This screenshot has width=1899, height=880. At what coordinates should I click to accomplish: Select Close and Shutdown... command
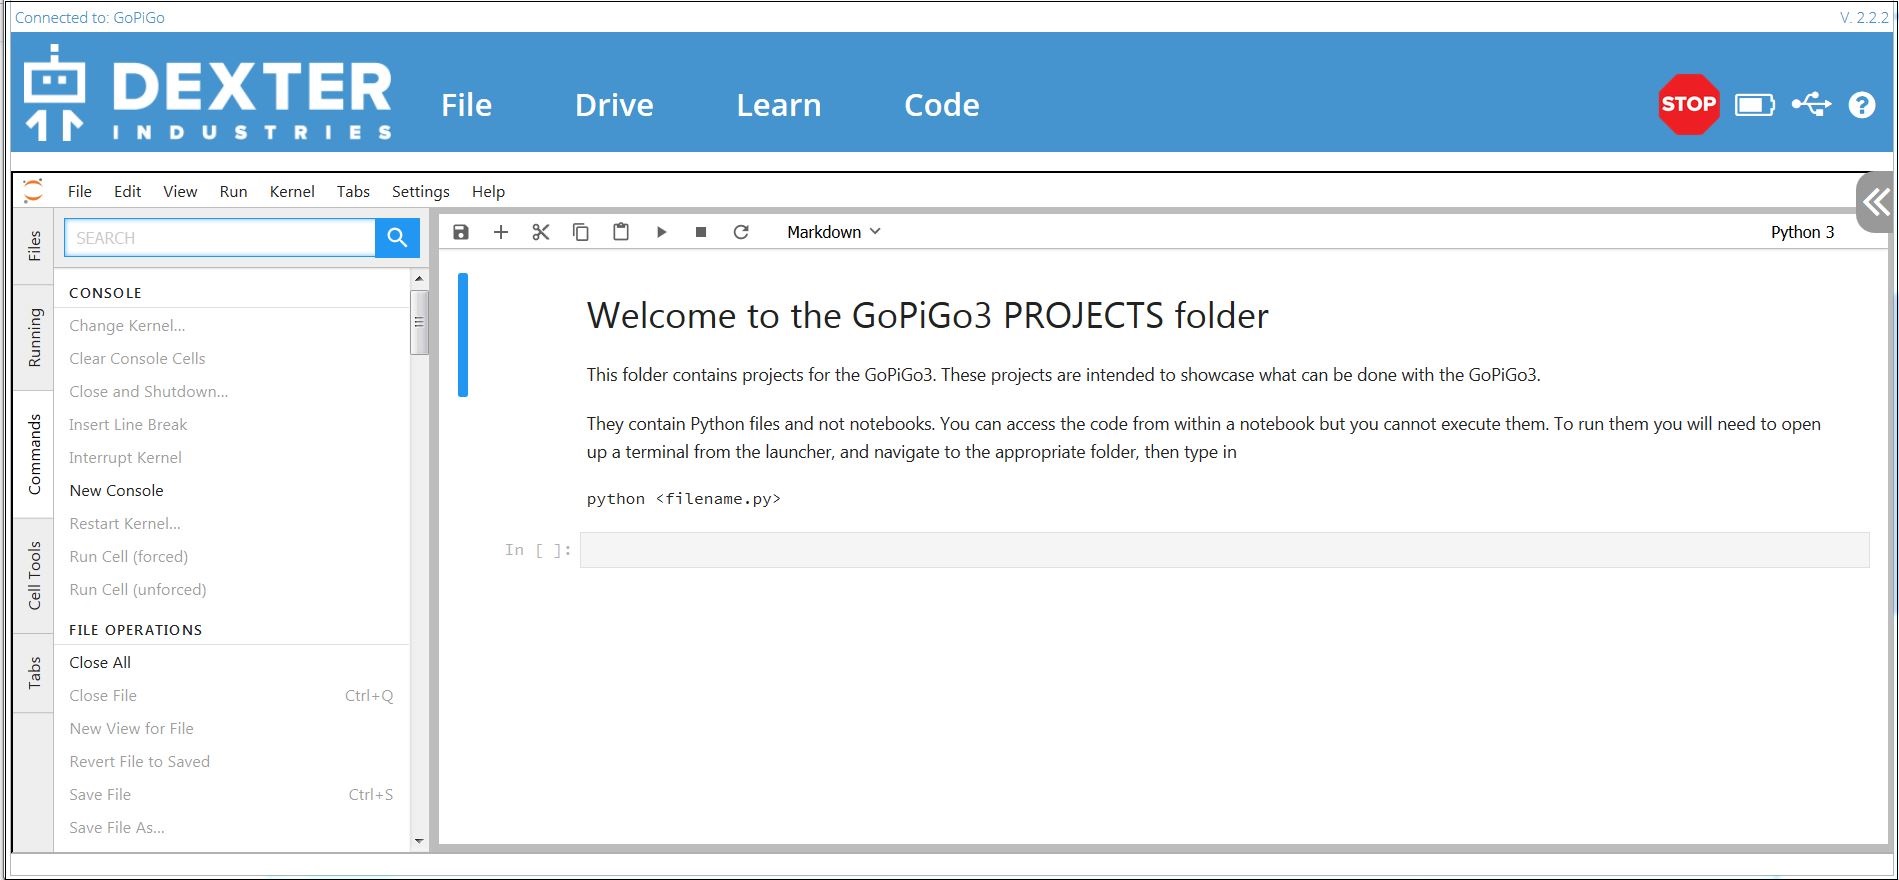pos(232,392)
